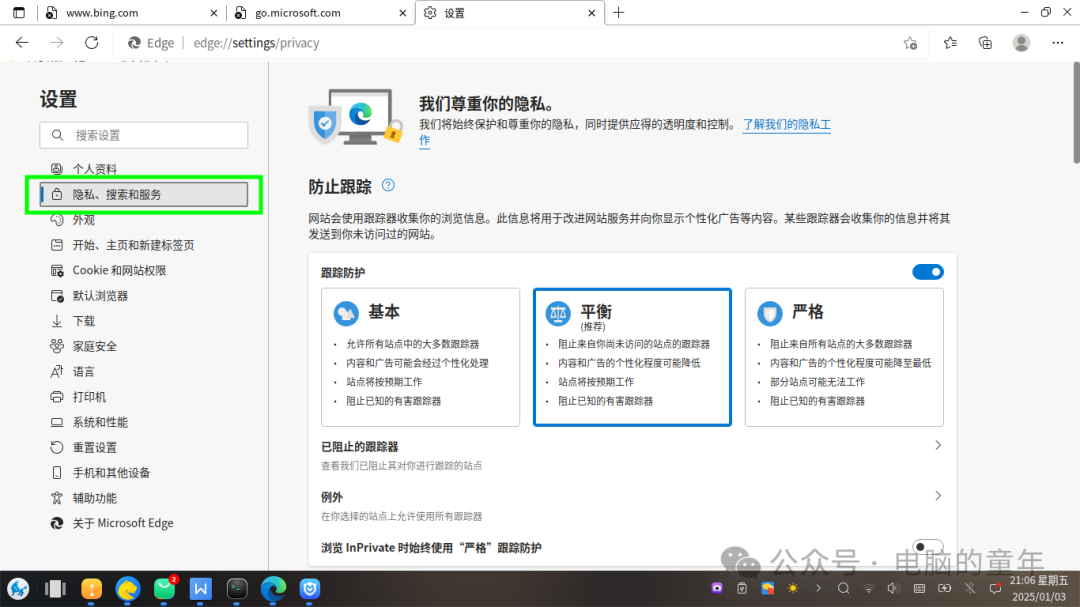Open Edge settings menu (three dots)

coord(1057,43)
